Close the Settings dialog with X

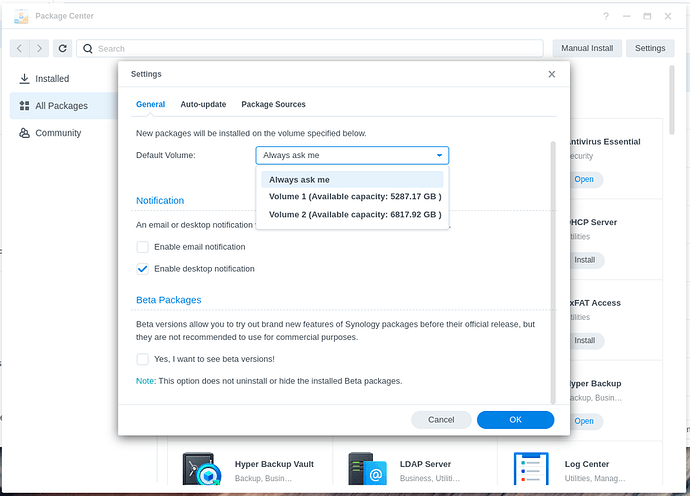[551, 74]
